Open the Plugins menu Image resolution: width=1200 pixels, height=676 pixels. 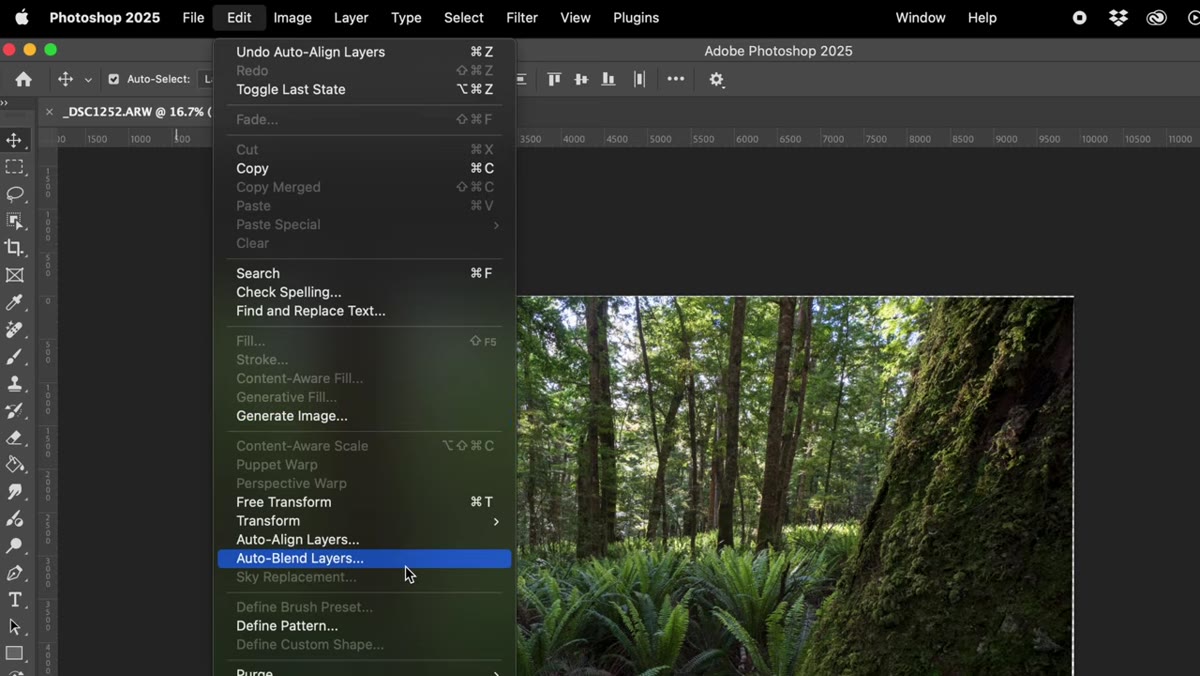click(636, 17)
